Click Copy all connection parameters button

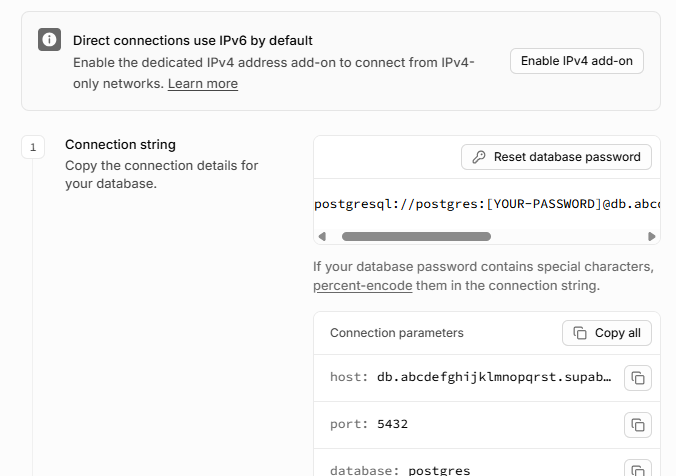pos(607,333)
